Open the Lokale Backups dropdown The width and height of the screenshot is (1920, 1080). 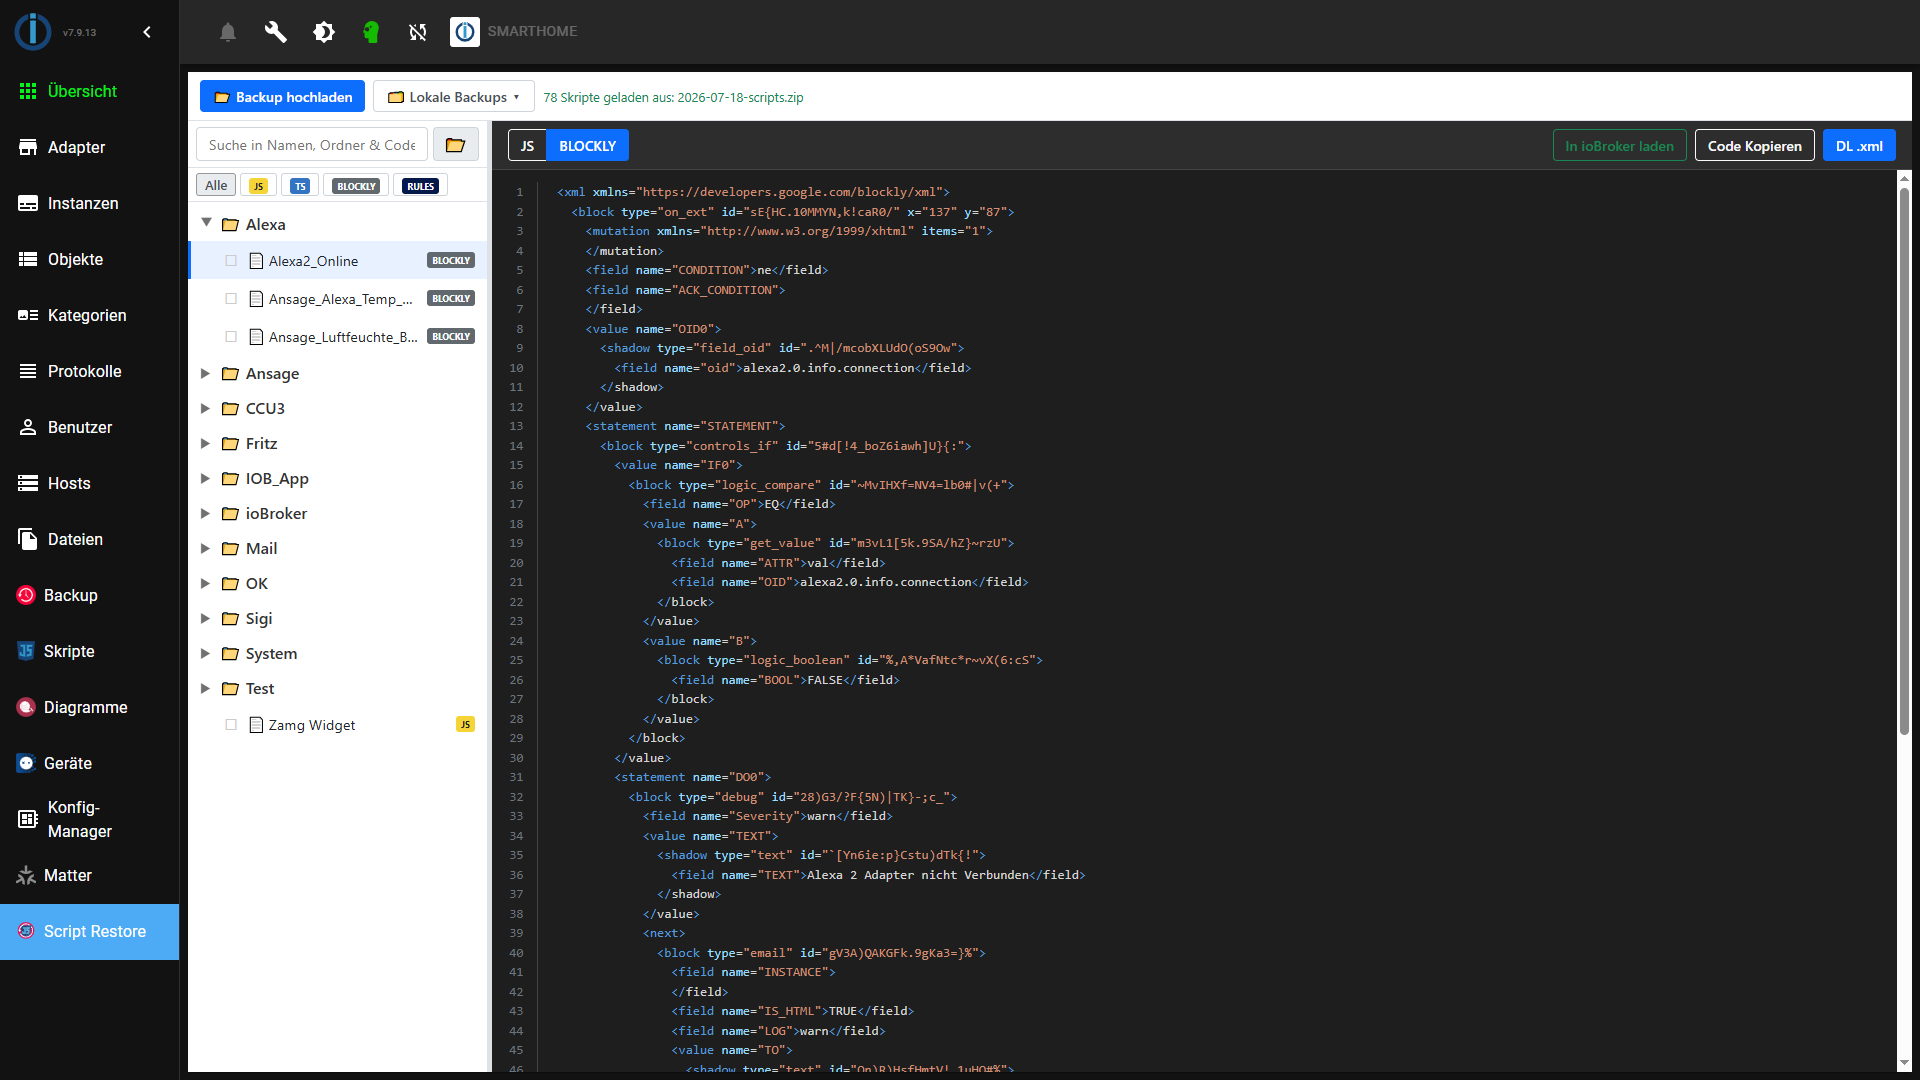[453, 97]
